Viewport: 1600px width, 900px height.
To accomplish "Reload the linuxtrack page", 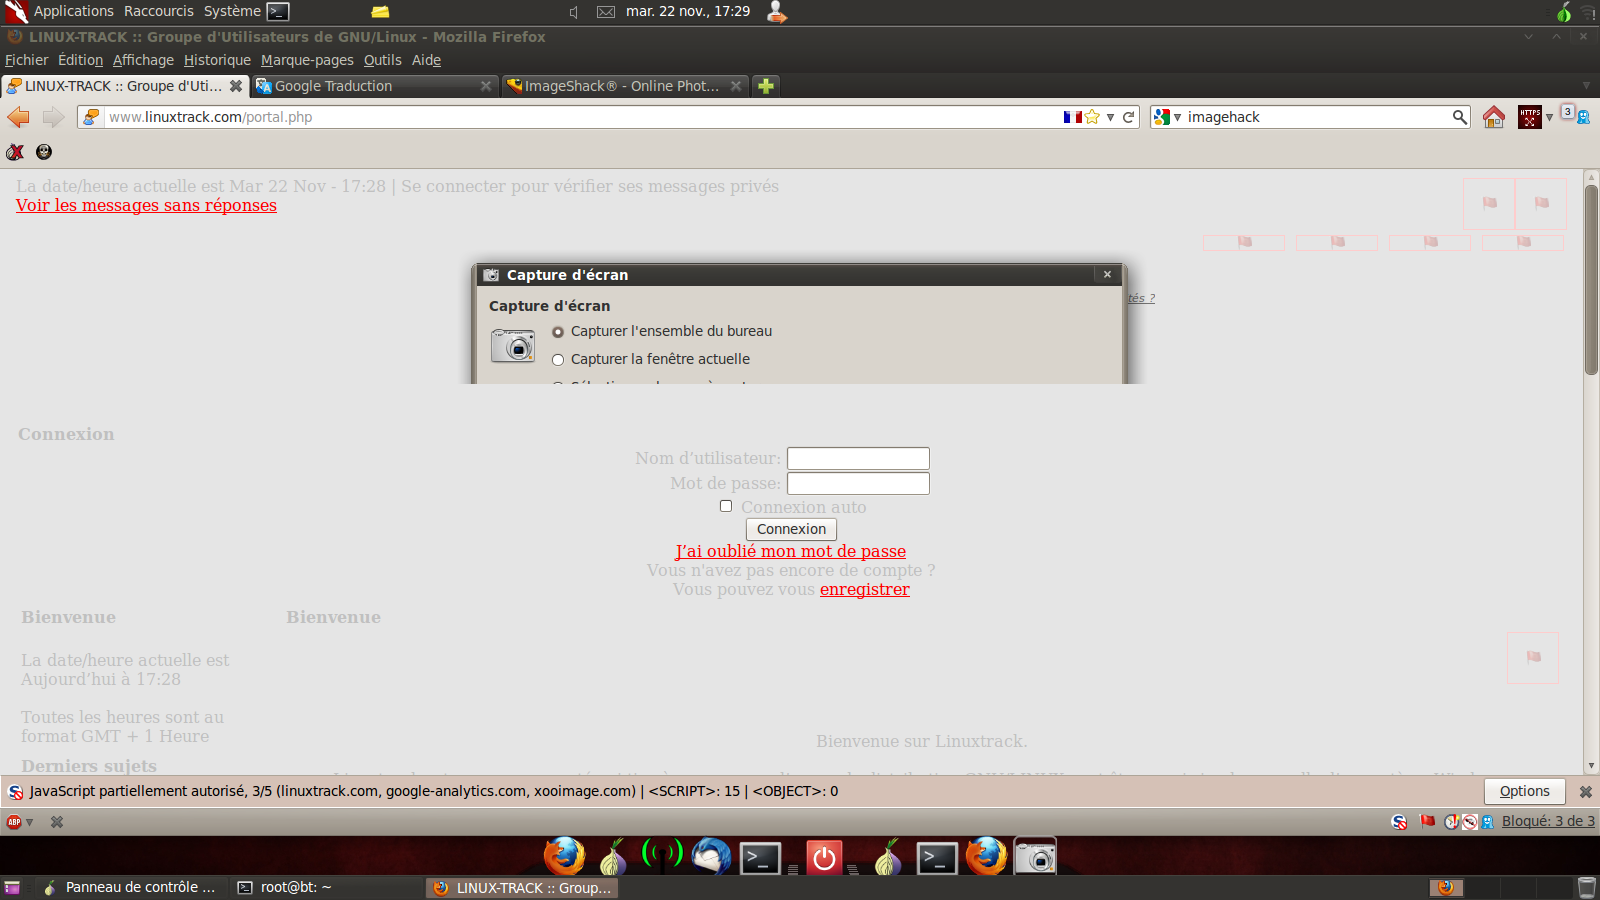I will [1128, 117].
